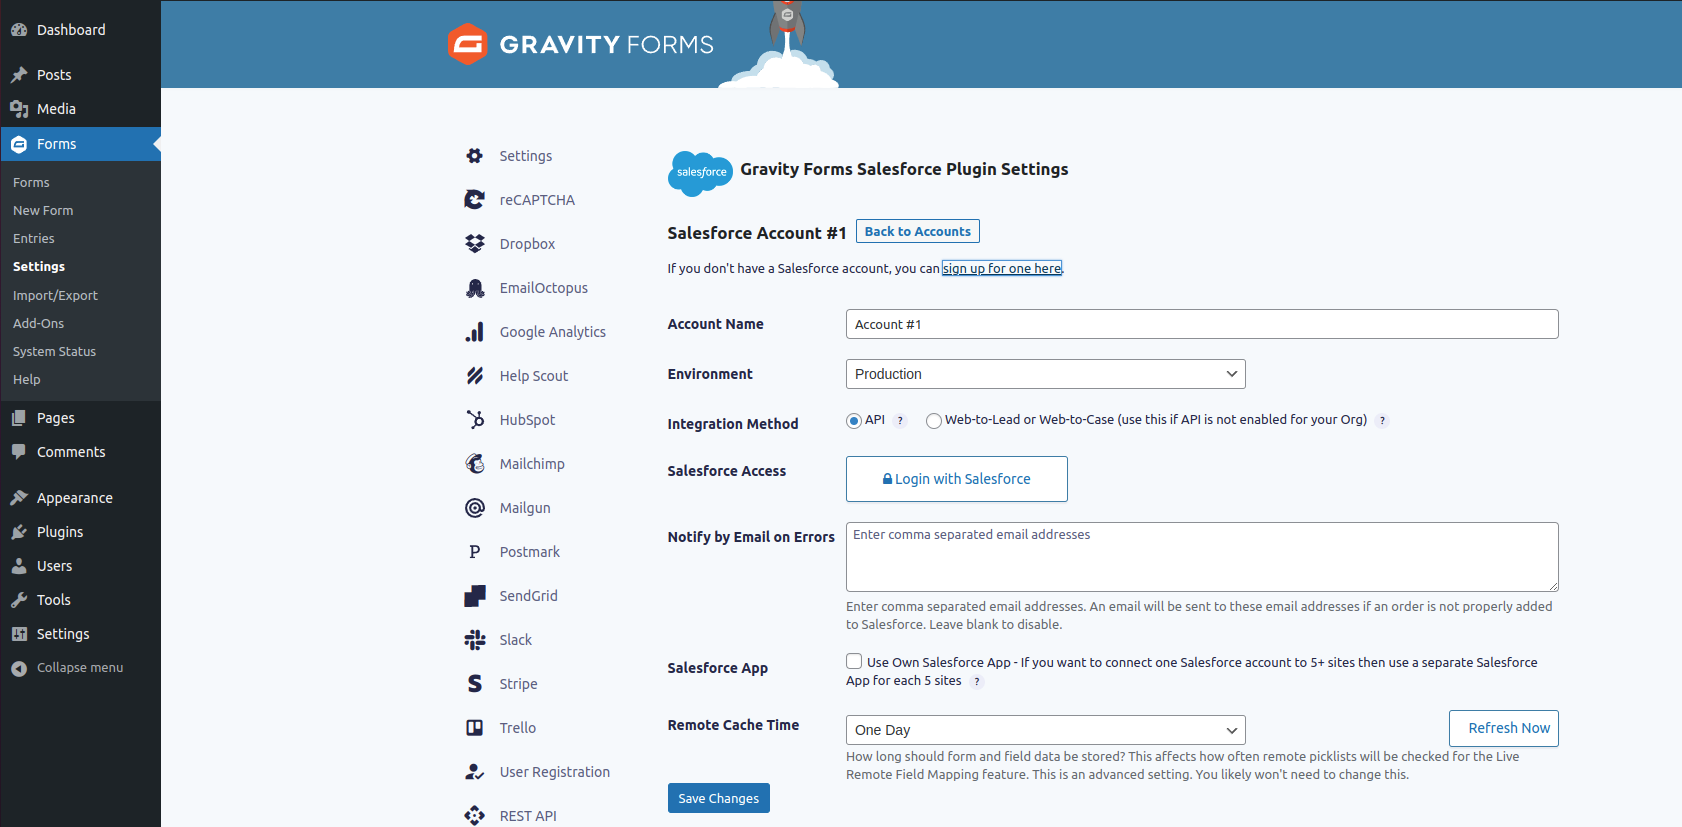Click the Help Scout icon
The height and width of the screenshot is (827, 1682).
475,376
